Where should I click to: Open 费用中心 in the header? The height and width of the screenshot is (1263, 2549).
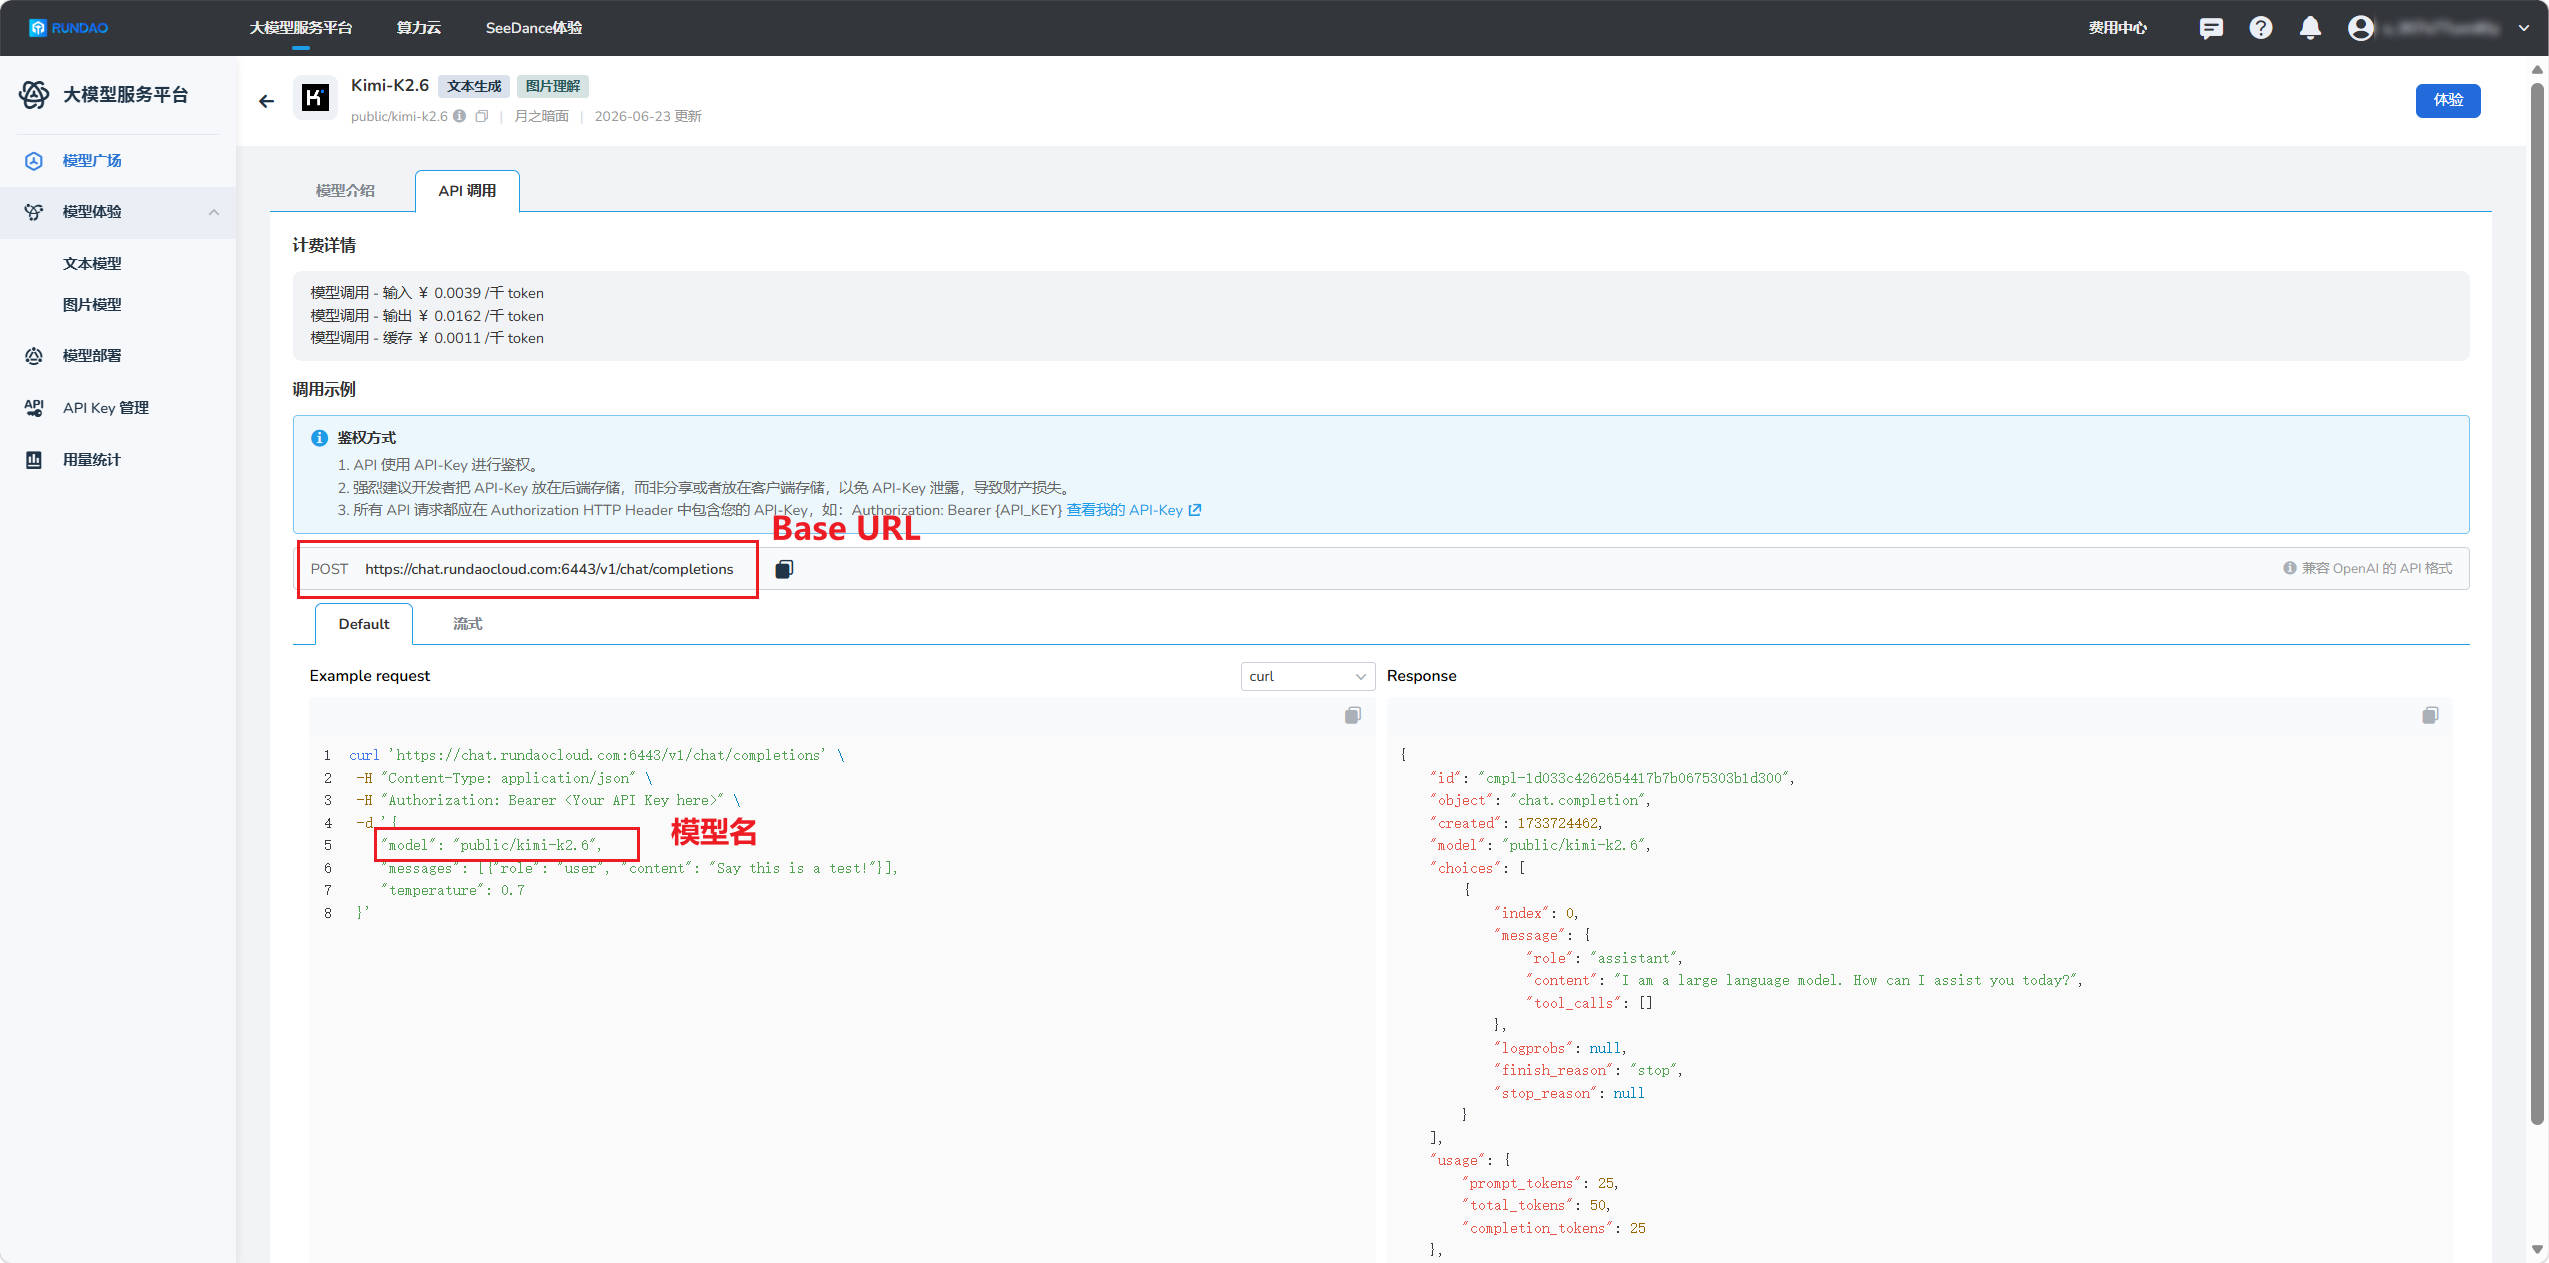pyautogui.click(x=2118, y=28)
